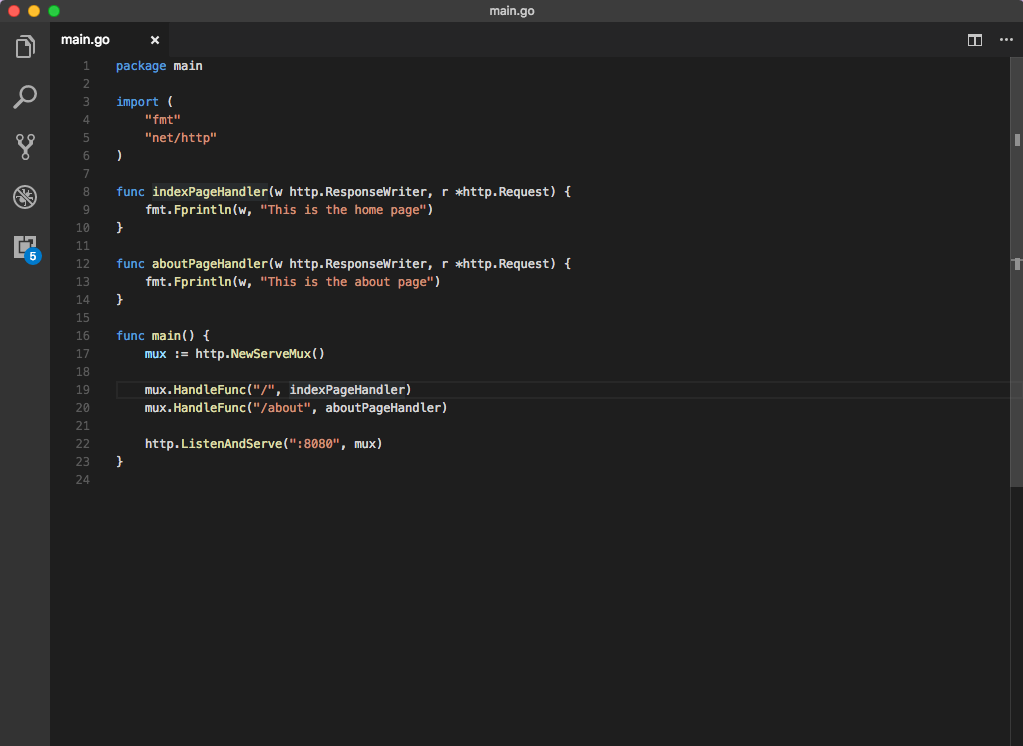
Task: Open the Extensions view
Action: coord(24,247)
